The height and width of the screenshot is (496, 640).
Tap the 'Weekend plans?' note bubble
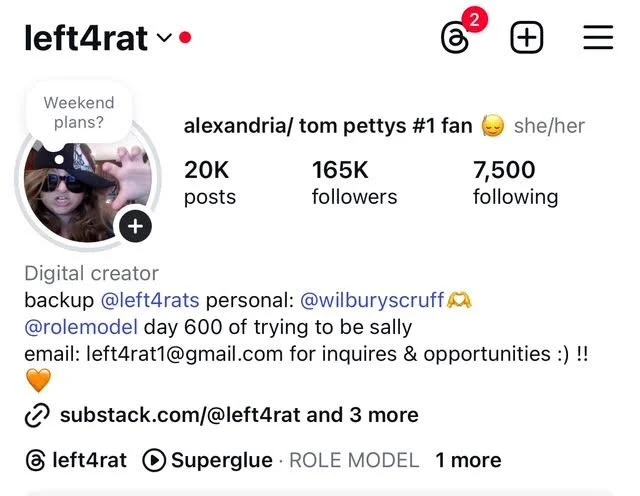[x=79, y=112]
